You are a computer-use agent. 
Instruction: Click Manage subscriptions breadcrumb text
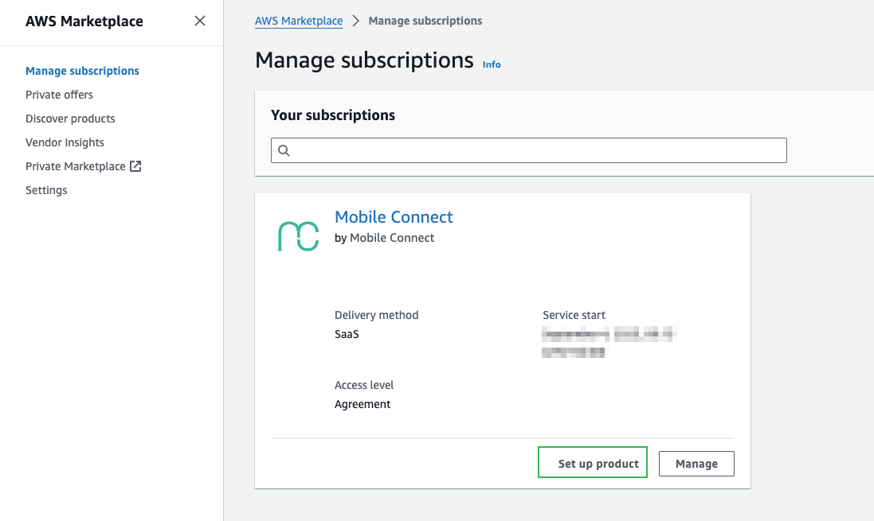coord(425,21)
